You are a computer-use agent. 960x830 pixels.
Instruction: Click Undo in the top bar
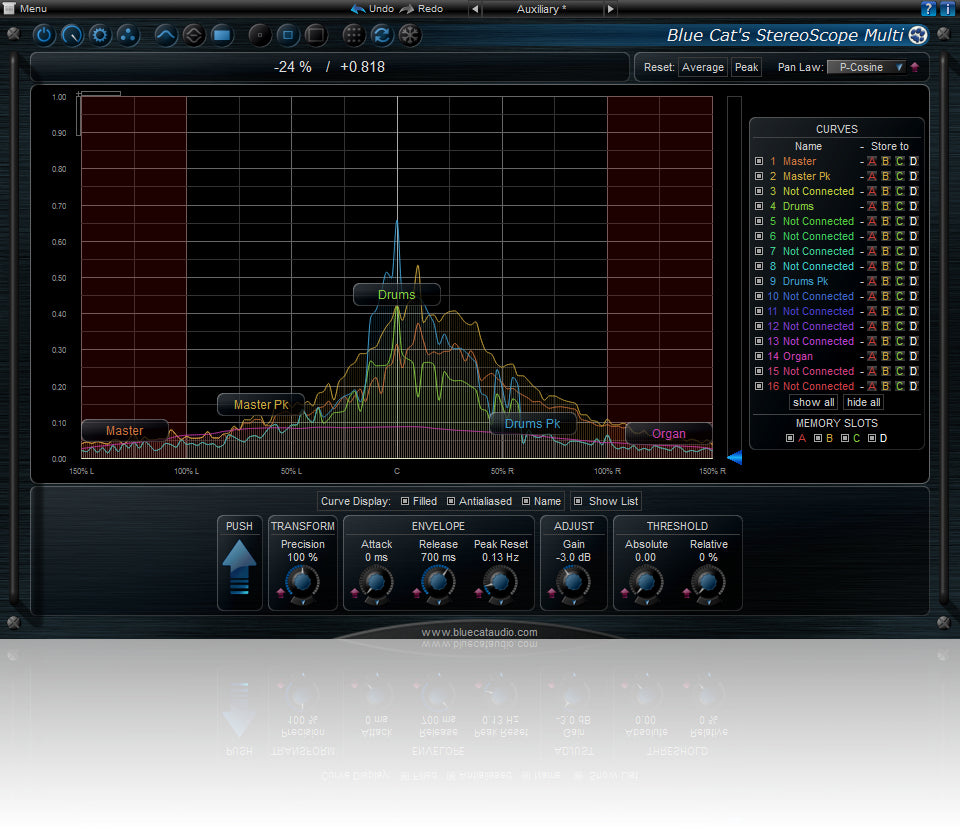click(x=372, y=8)
